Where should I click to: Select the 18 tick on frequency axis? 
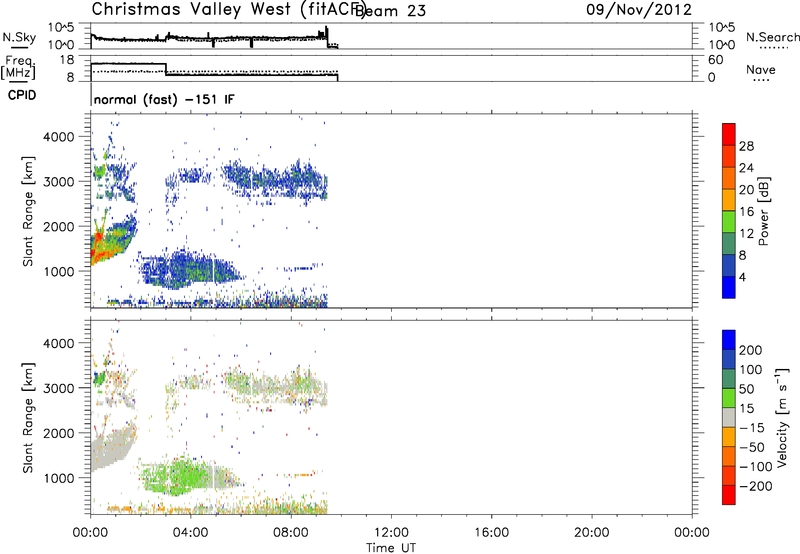click(67, 60)
